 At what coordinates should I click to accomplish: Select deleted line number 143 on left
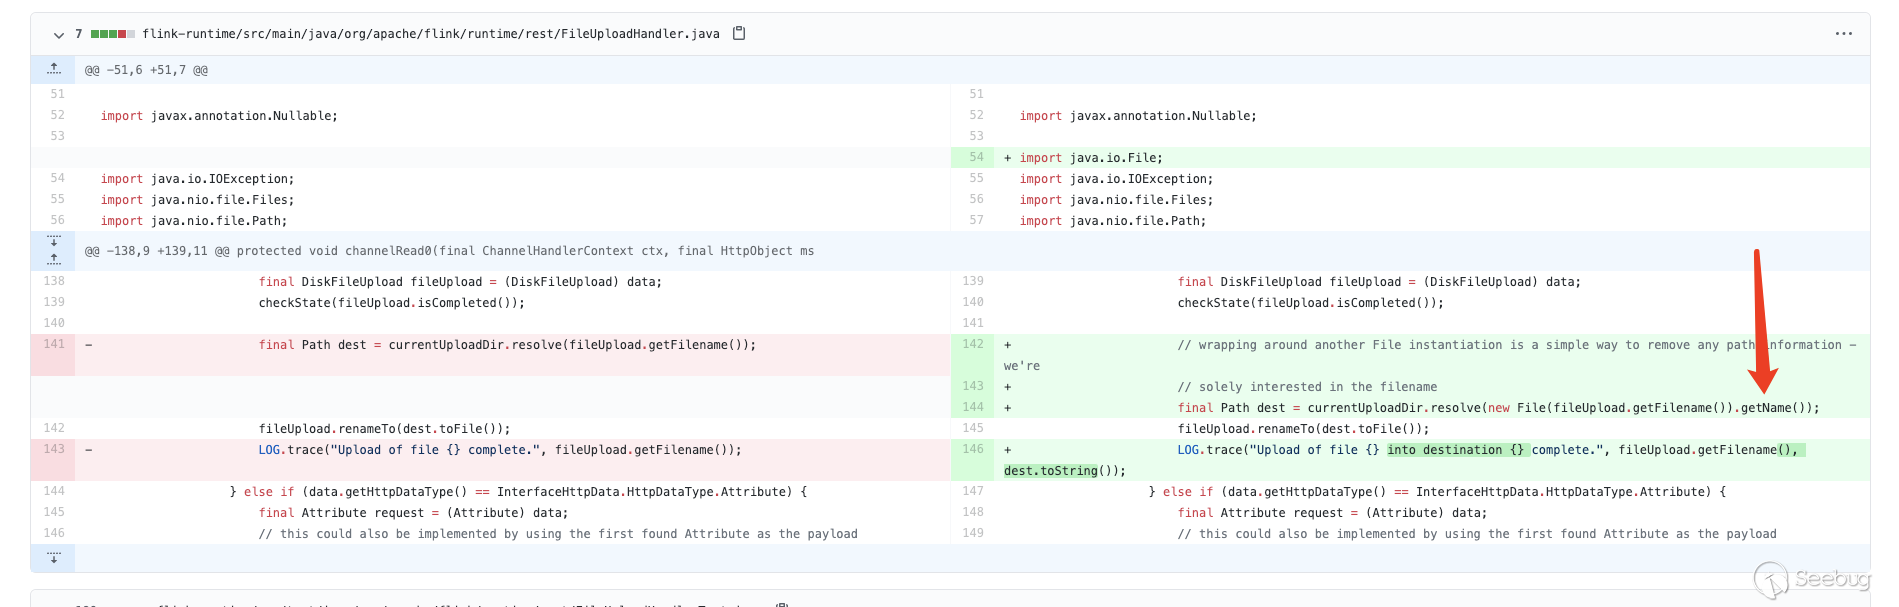coord(54,449)
